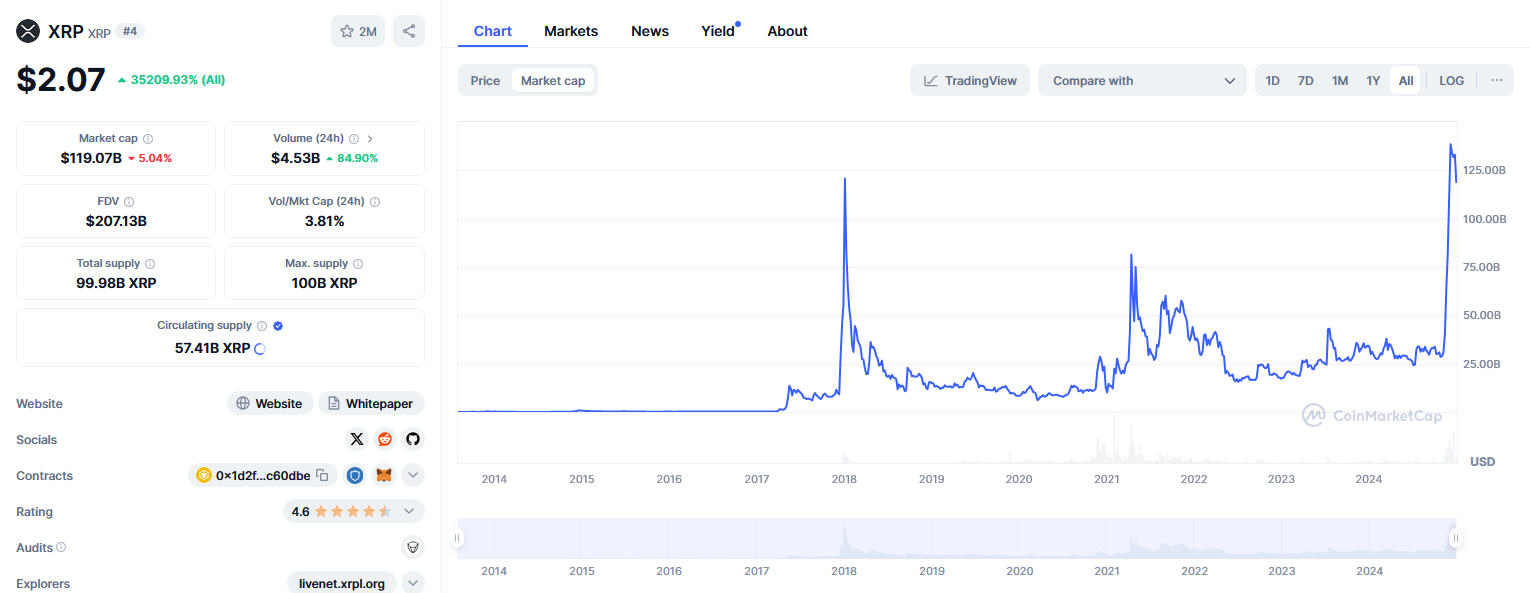Click the info icon beside FDV

[x=129, y=201]
